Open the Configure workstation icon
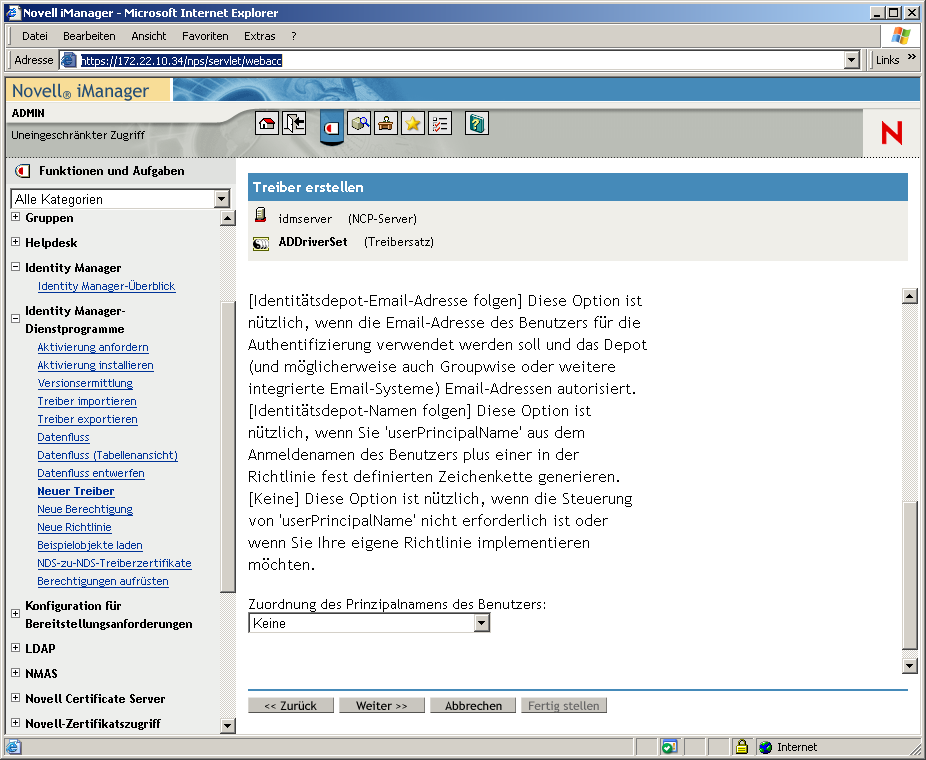Image resolution: width=926 pixels, height=760 pixels. [386, 122]
